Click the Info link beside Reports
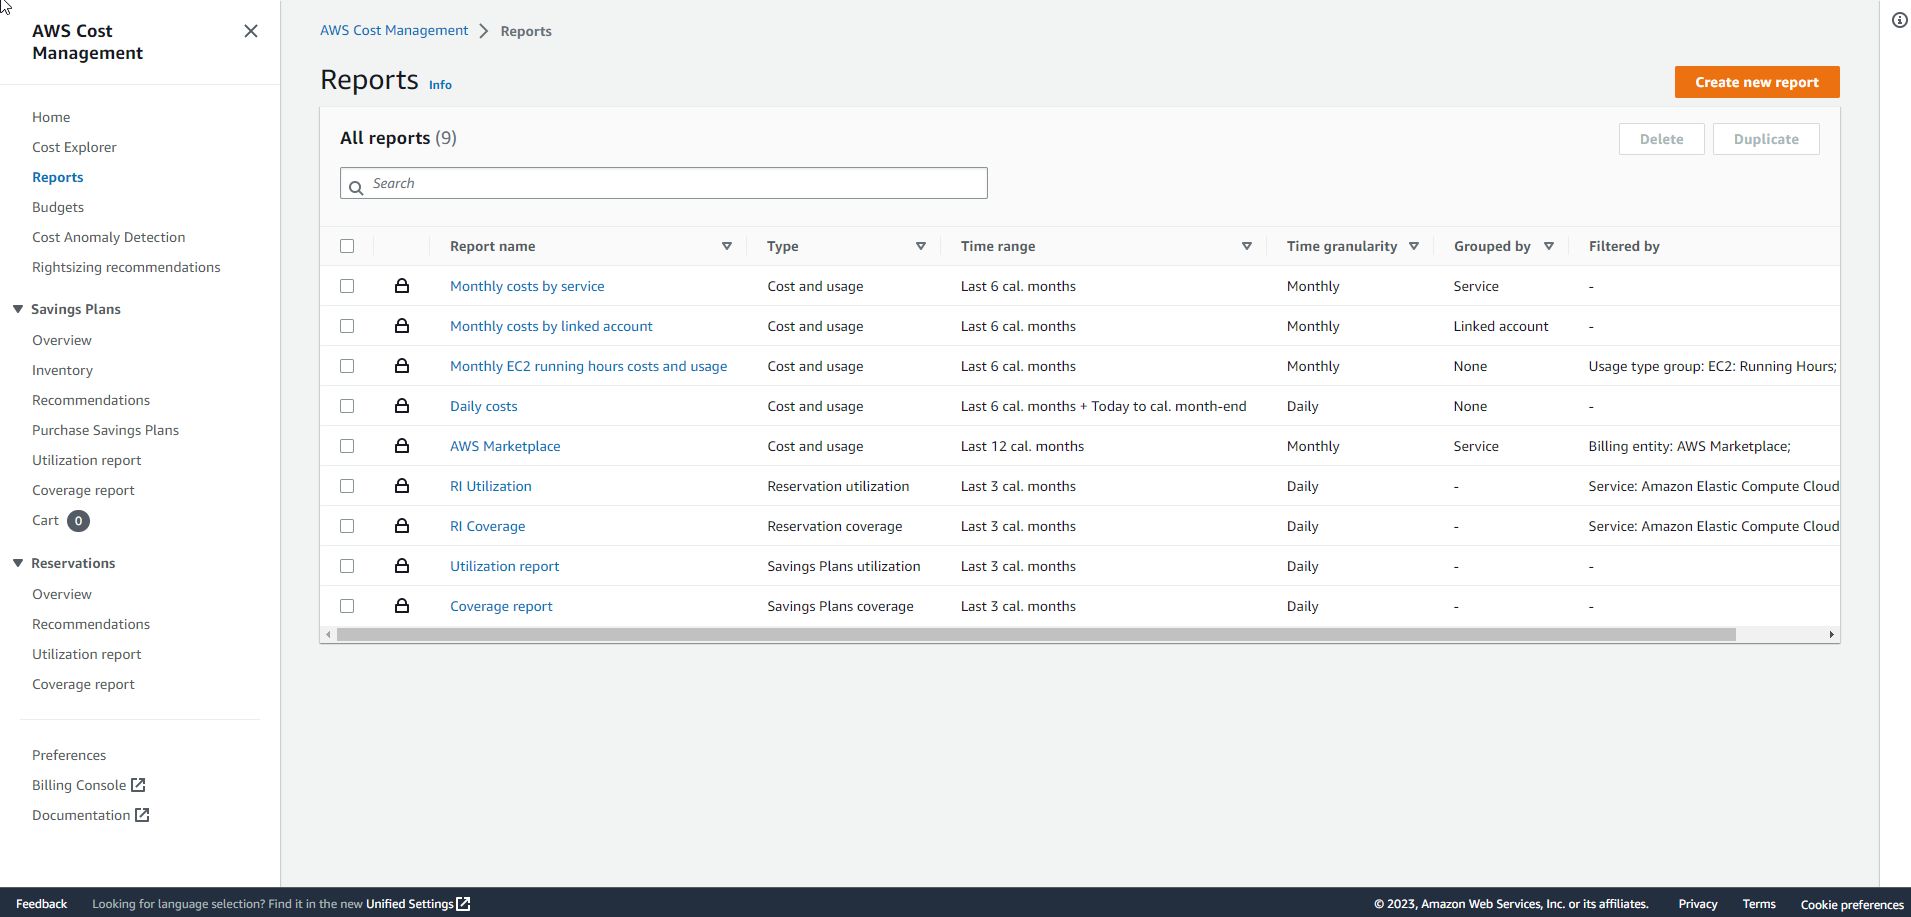Screen dimensions: 1911x917 (440, 85)
